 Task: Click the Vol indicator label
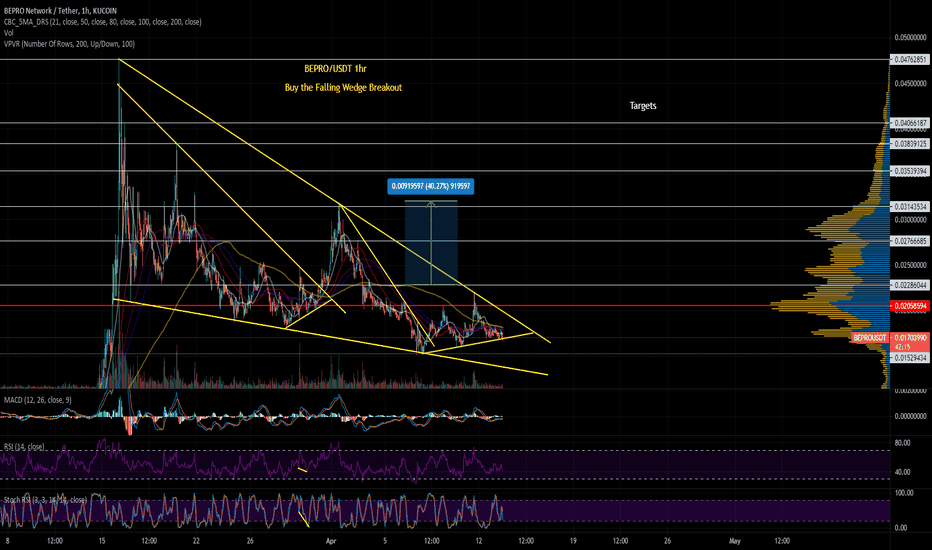coord(8,33)
